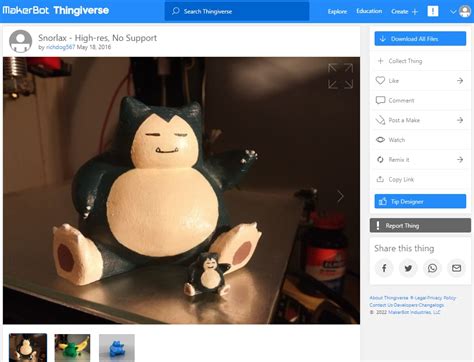The height and width of the screenshot is (362, 474).
Task: Share this thing on Twitter
Action: click(408, 268)
